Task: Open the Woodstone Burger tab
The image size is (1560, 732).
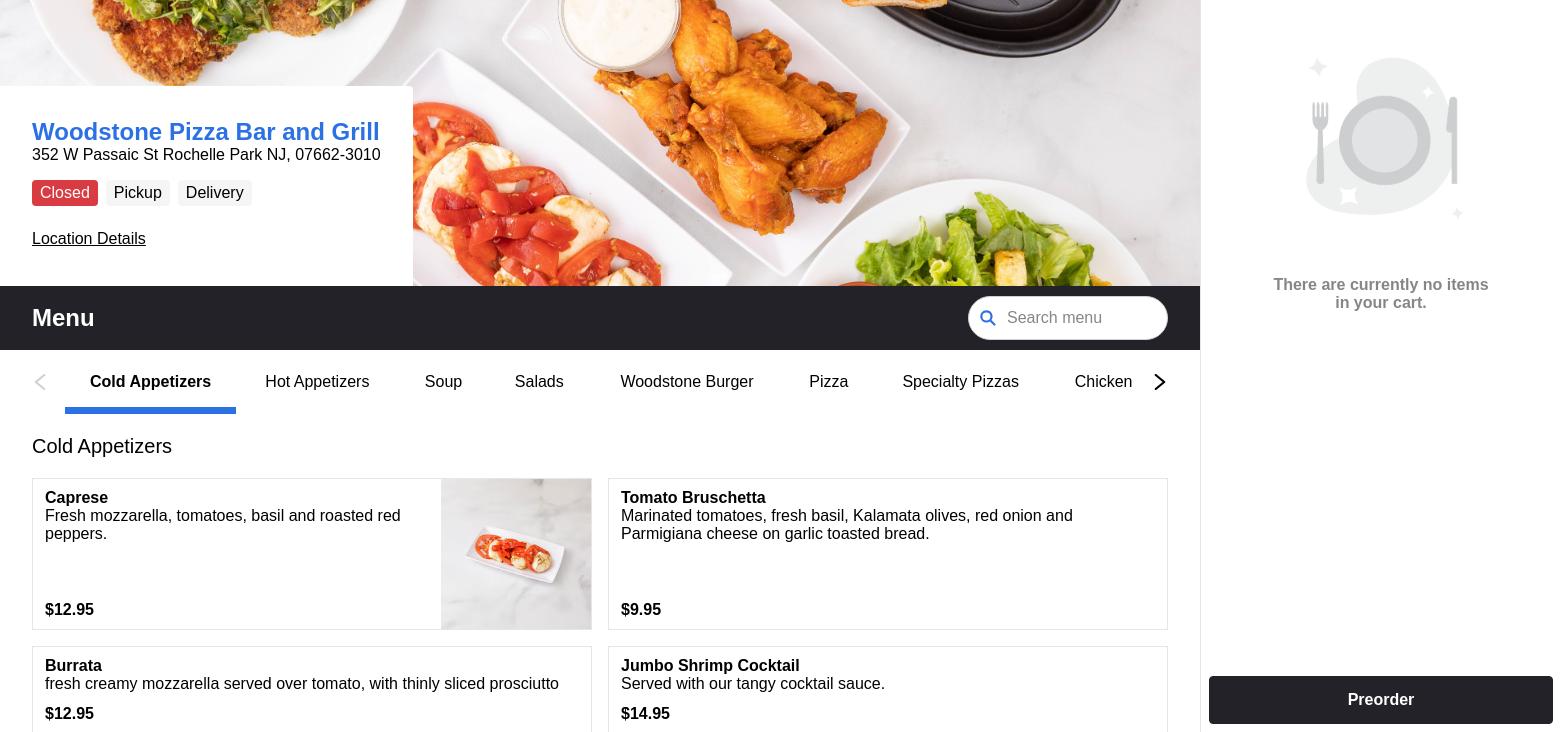Action: point(687,382)
